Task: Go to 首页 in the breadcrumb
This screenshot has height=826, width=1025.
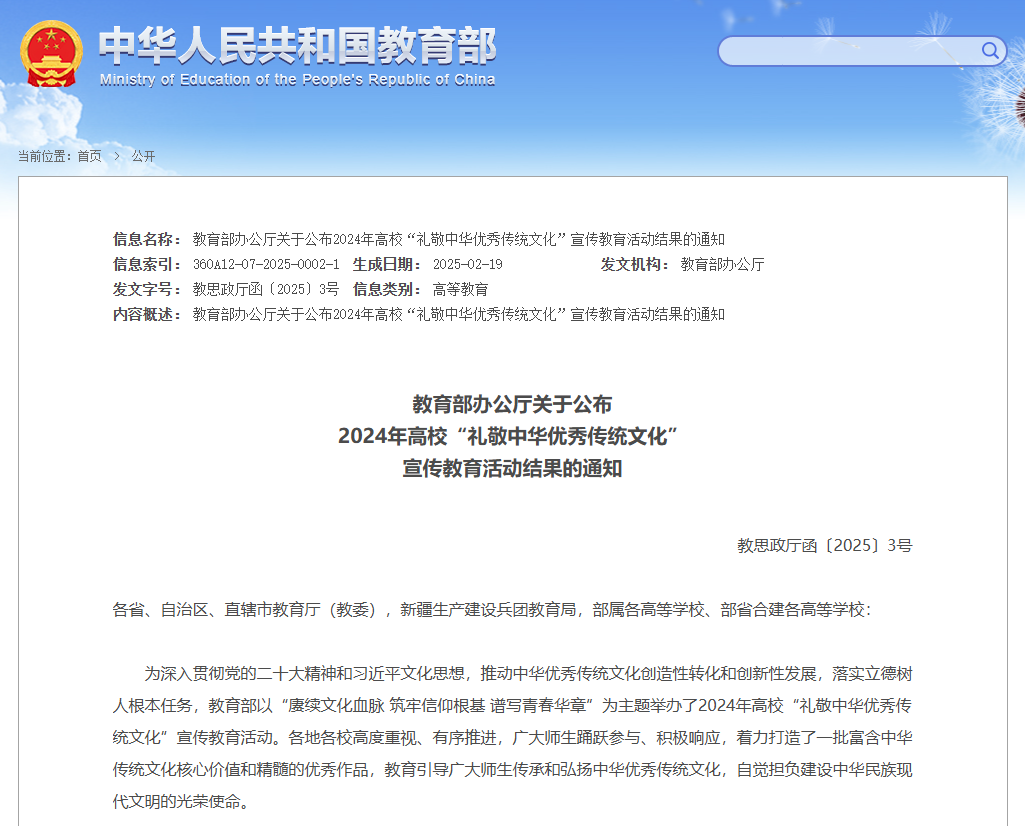Action: click(x=89, y=156)
